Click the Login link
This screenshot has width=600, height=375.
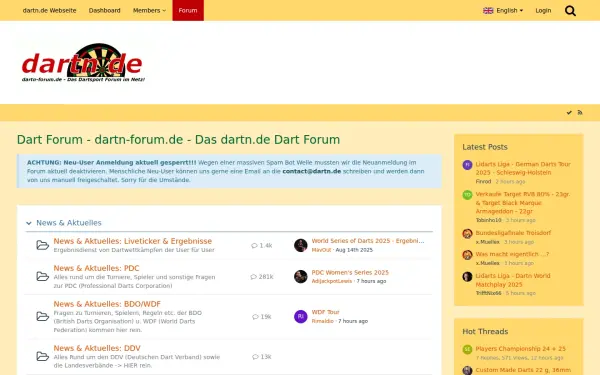click(543, 10)
